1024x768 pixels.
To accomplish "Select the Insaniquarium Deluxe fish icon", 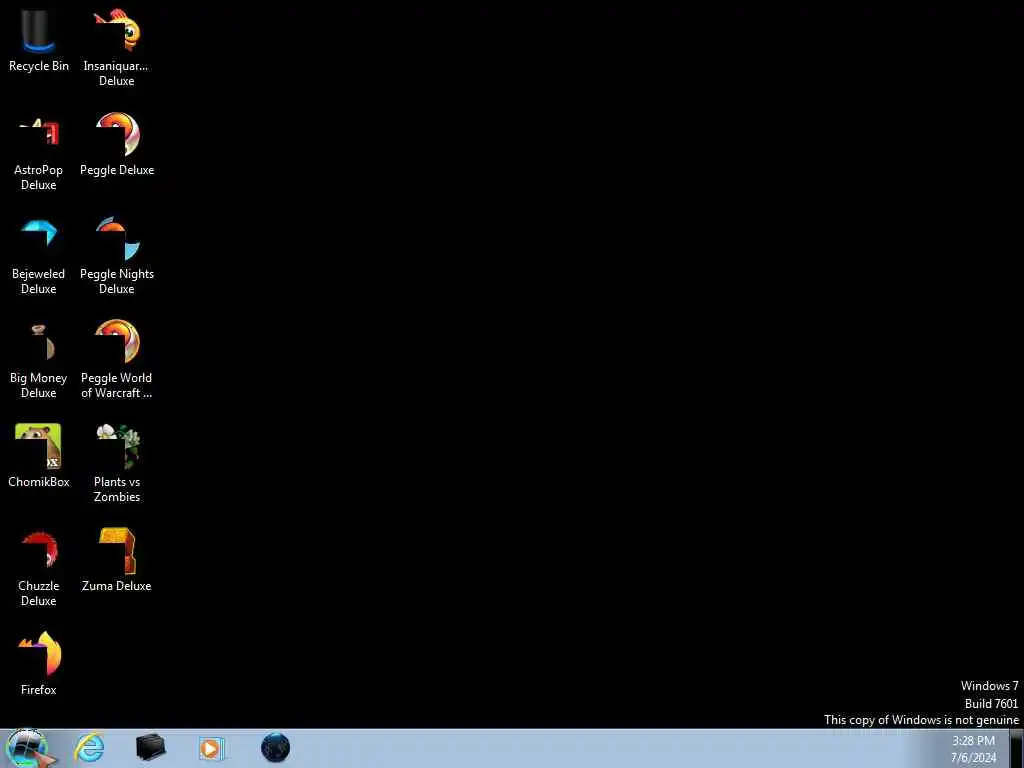I will (x=117, y=31).
